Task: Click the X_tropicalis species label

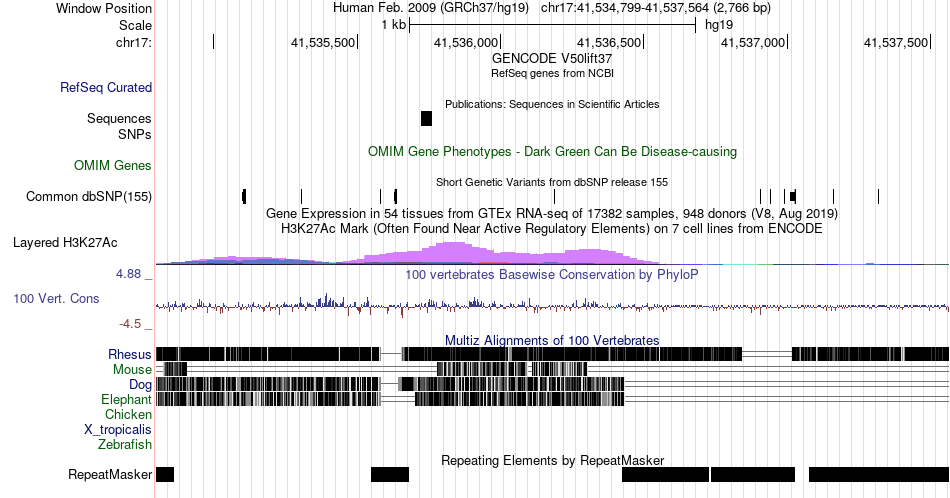Action: click(118, 430)
